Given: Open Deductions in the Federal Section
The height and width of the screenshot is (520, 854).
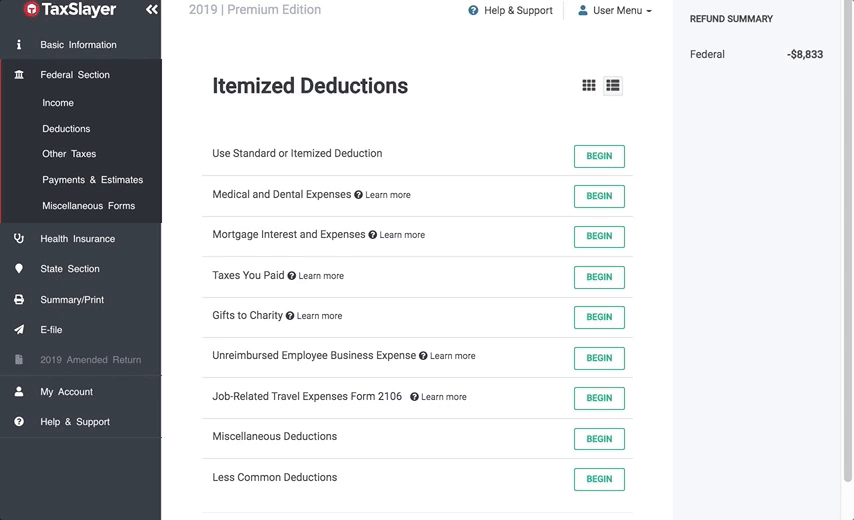Looking at the screenshot, I should click(66, 129).
